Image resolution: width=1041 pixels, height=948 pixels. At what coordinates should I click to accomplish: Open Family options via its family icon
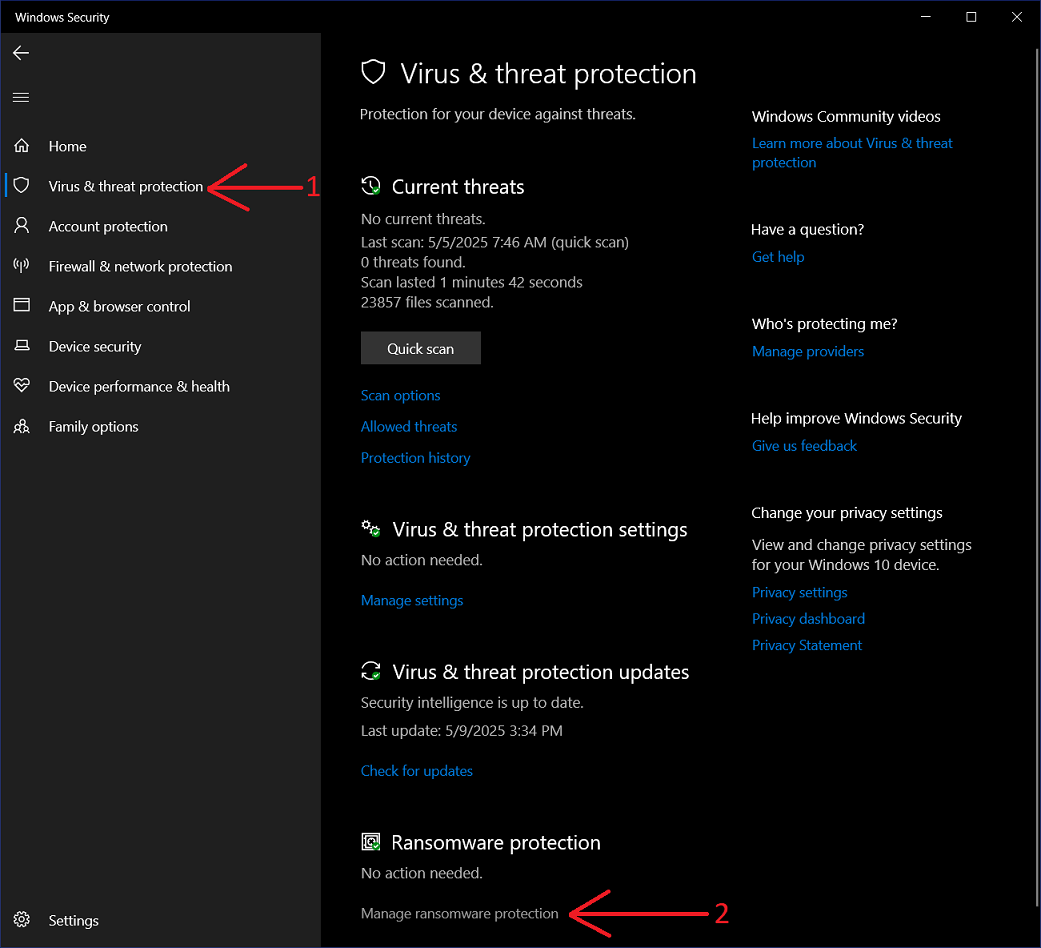[x=21, y=425]
